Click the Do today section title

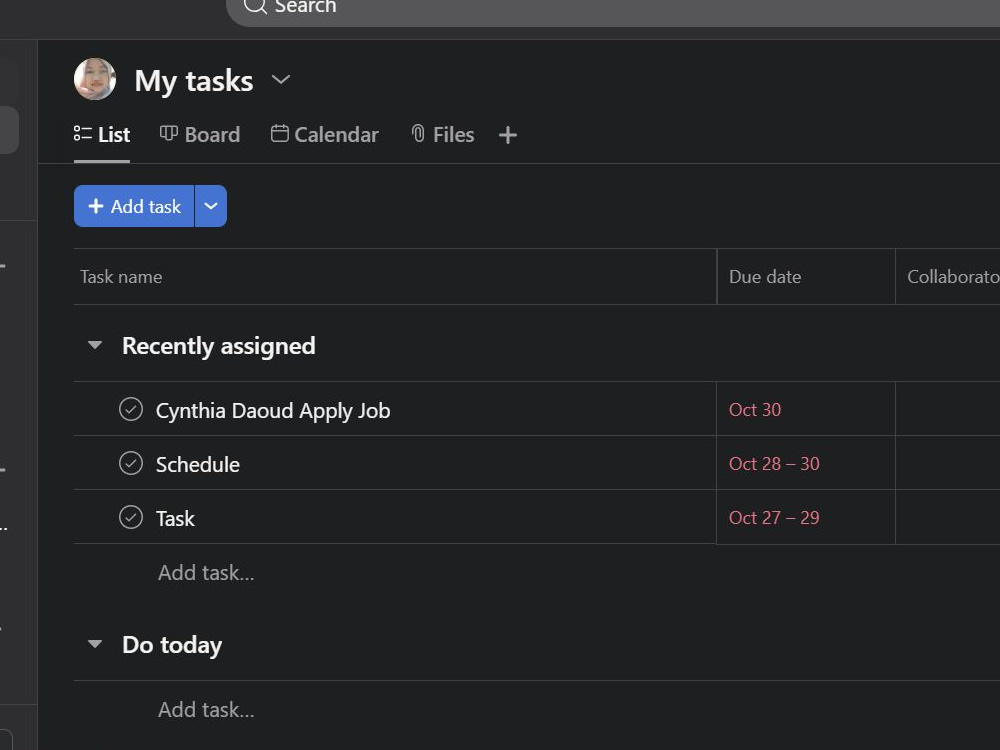click(172, 645)
